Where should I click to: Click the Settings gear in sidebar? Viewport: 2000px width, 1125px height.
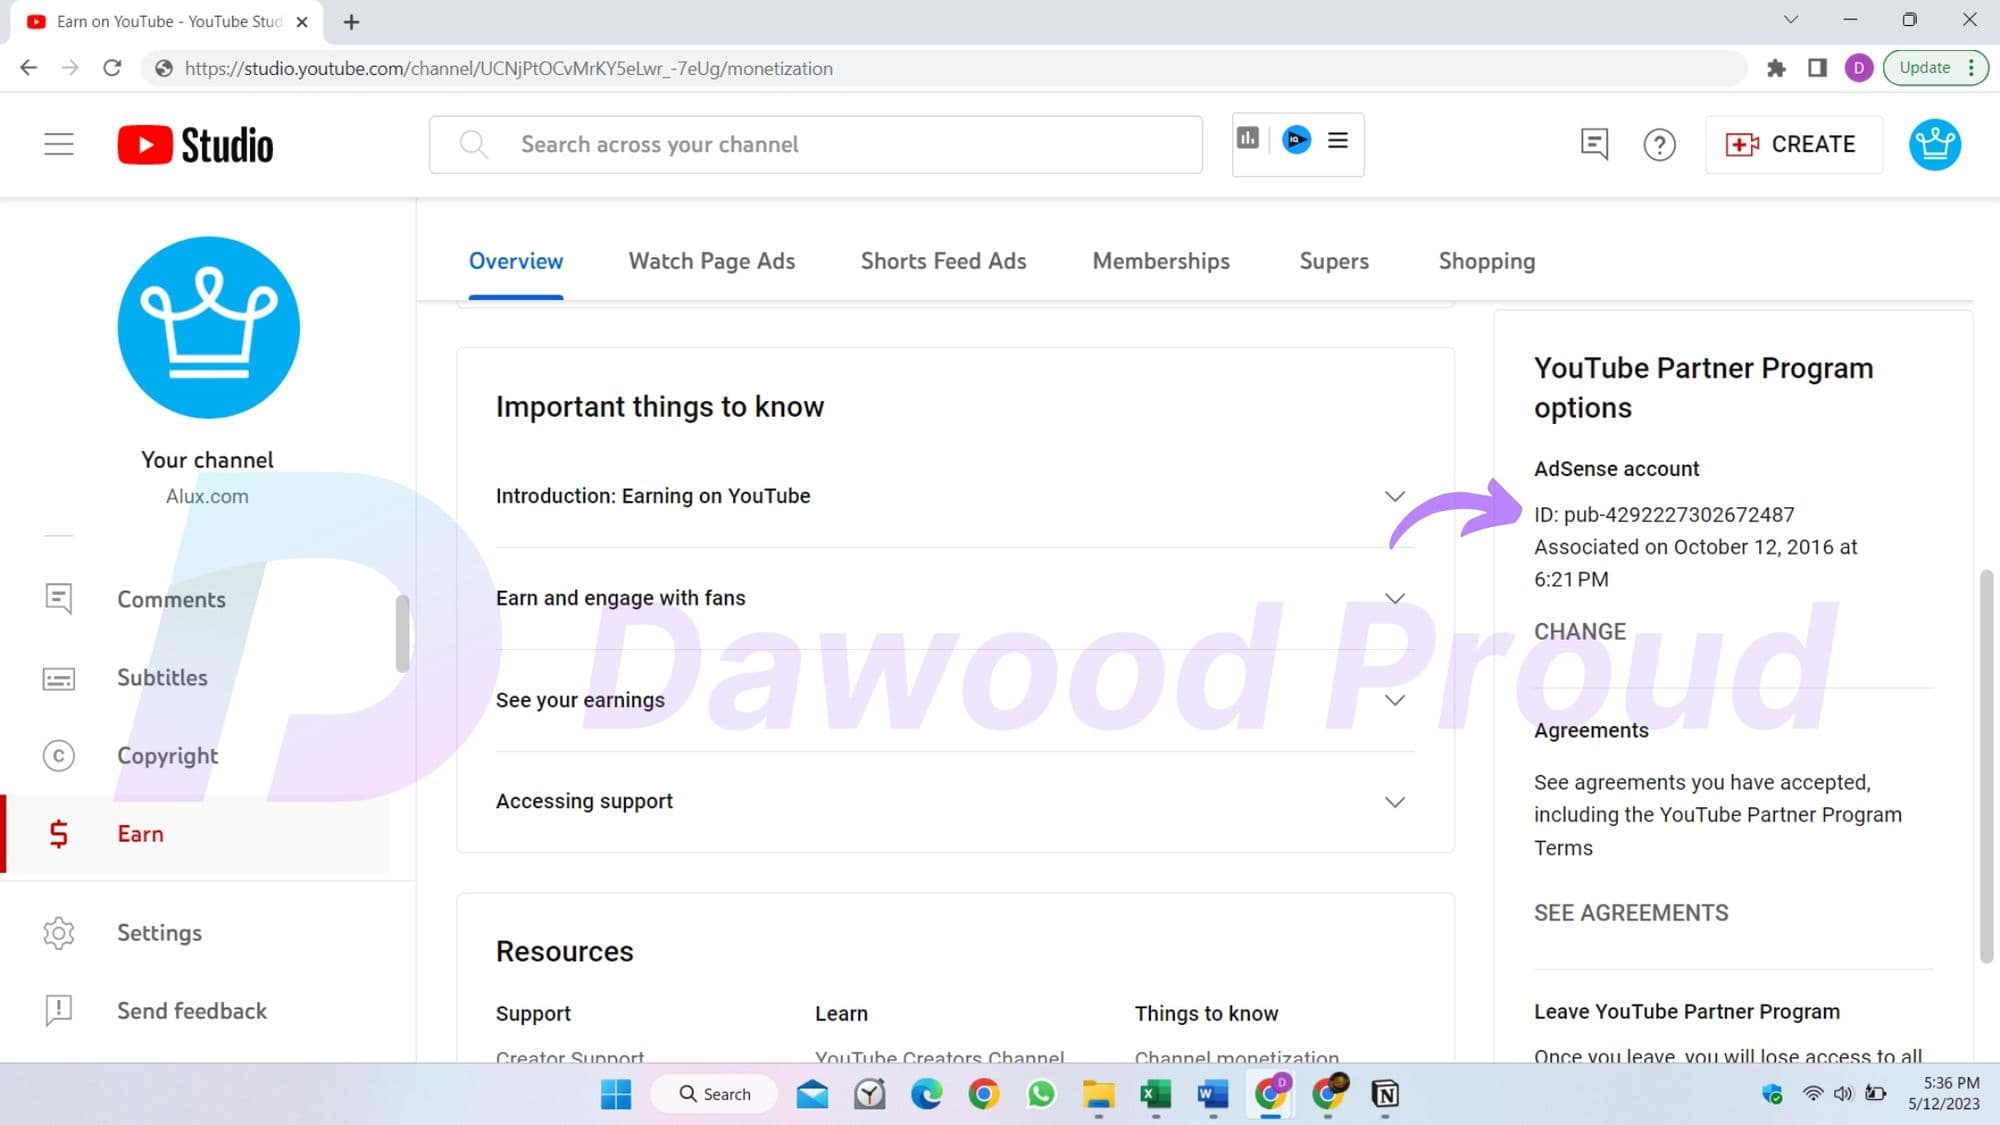(x=159, y=933)
